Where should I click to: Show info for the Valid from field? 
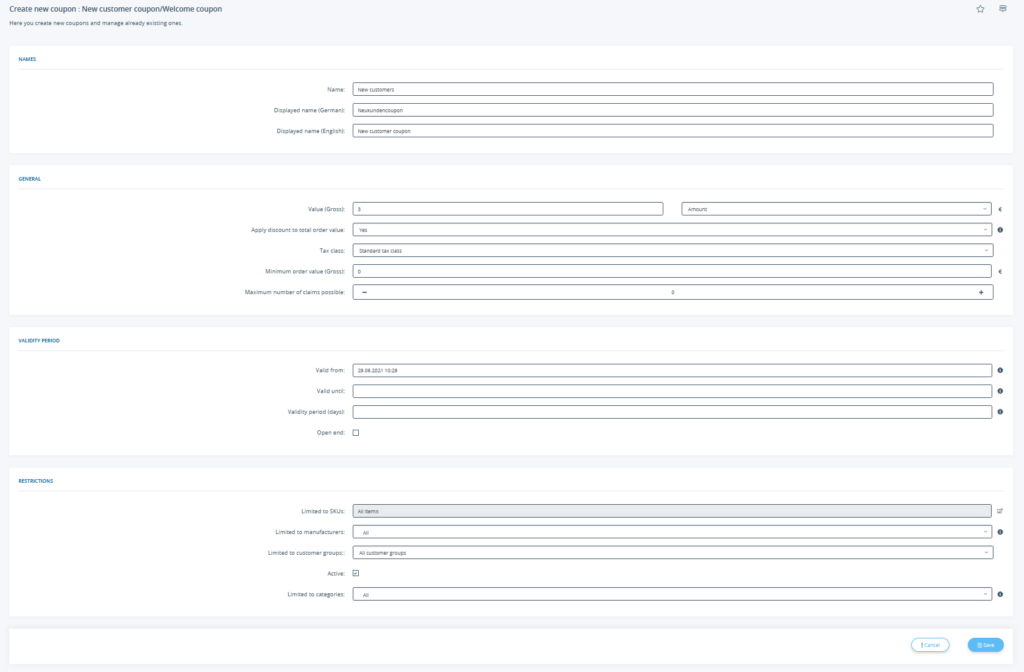[x=1001, y=370]
